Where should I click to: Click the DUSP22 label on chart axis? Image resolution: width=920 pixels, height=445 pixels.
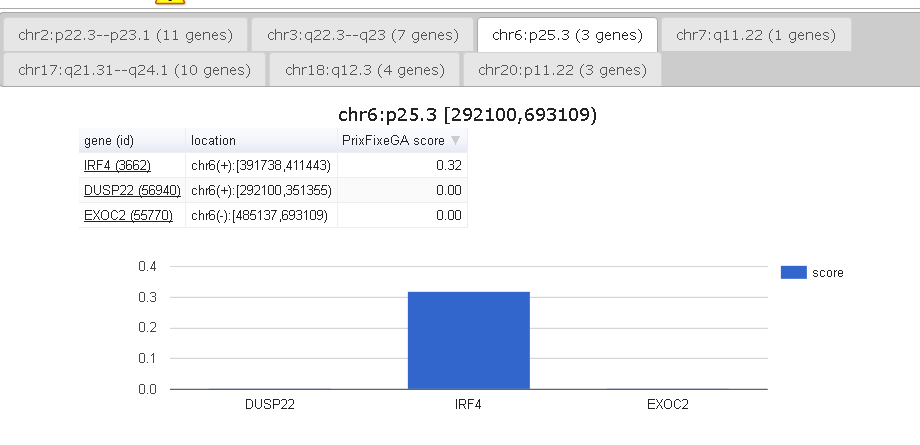coord(269,405)
